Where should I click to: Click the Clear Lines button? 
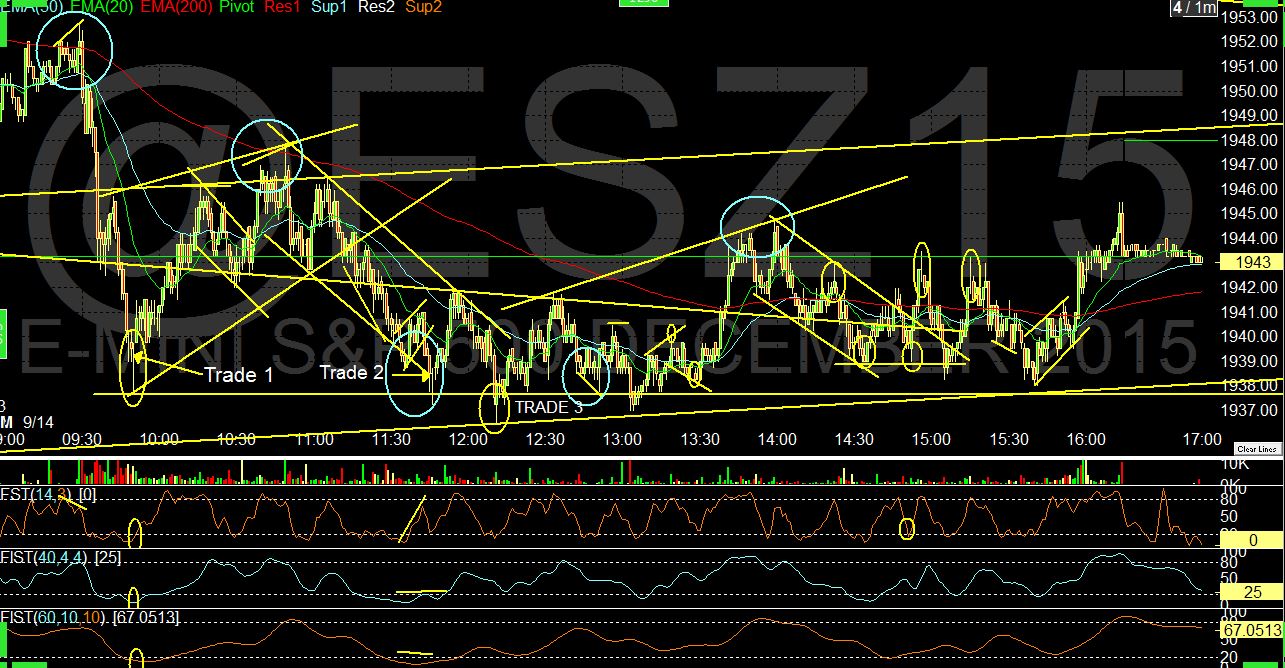coord(1258,449)
